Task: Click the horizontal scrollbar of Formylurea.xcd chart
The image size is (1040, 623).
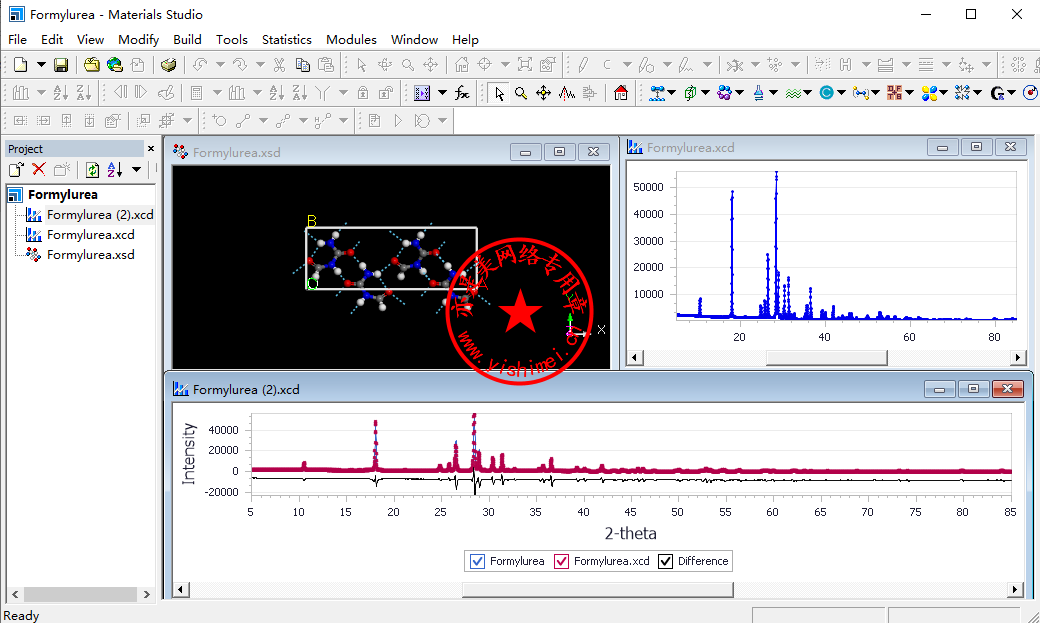Action: pyautogui.click(x=826, y=358)
